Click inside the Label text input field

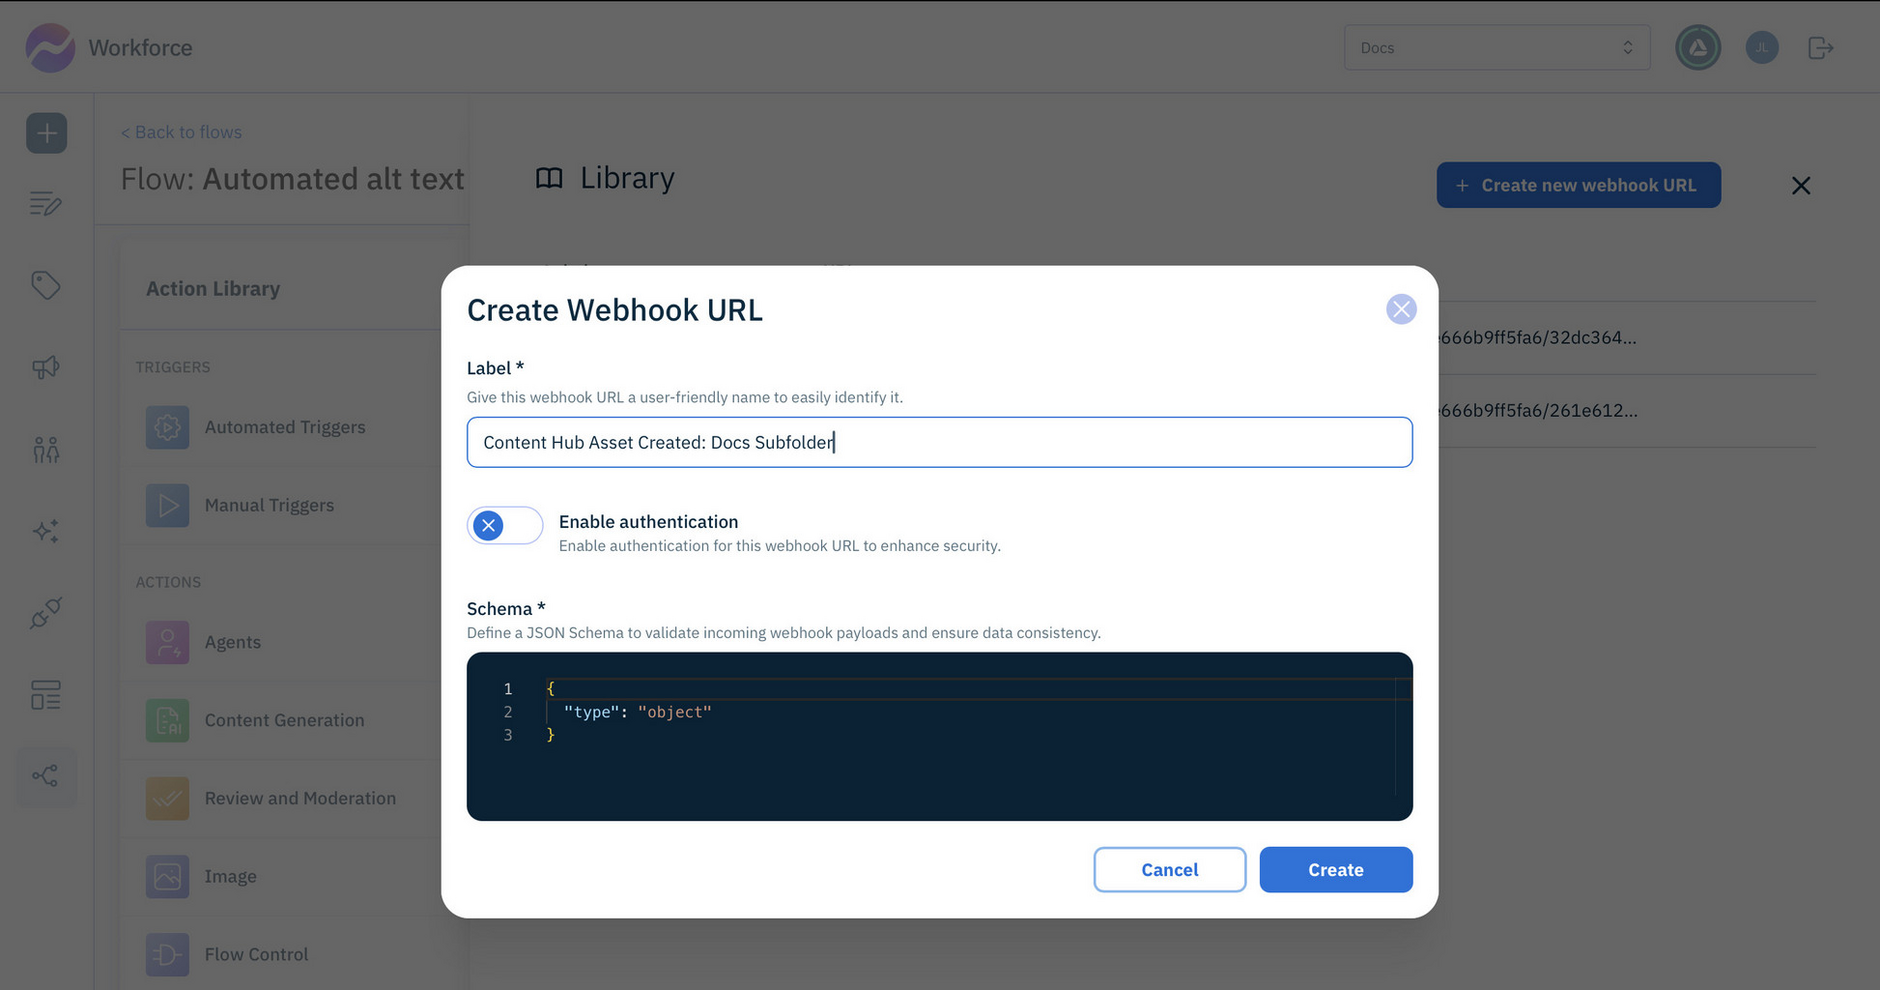(939, 442)
